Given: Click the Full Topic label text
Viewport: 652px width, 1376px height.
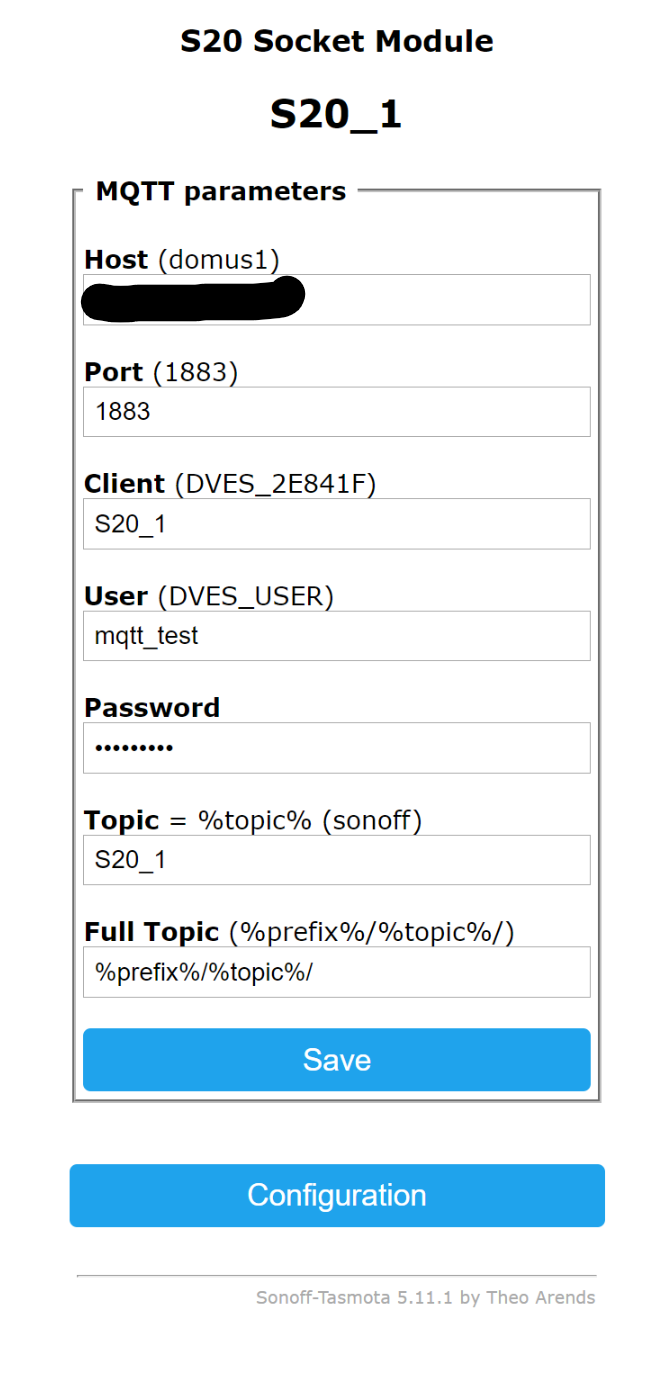Looking at the screenshot, I should pos(299,932).
